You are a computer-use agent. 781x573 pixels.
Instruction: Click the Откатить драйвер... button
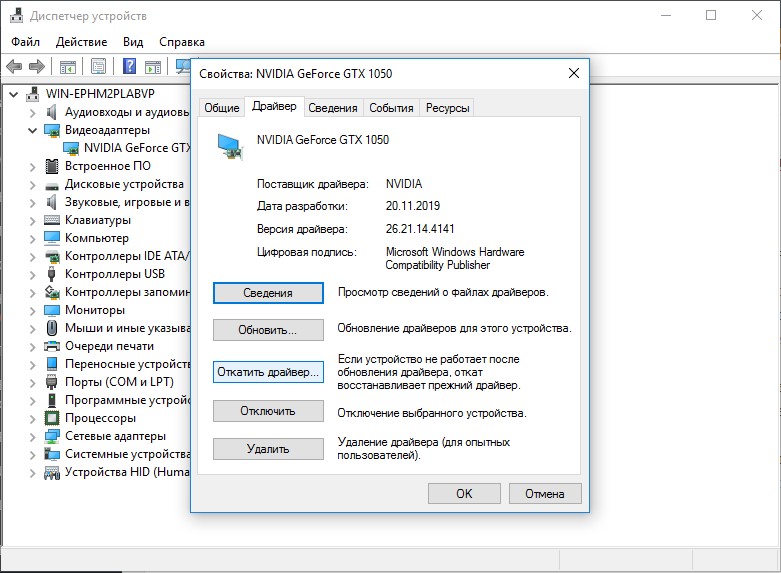(268, 372)
